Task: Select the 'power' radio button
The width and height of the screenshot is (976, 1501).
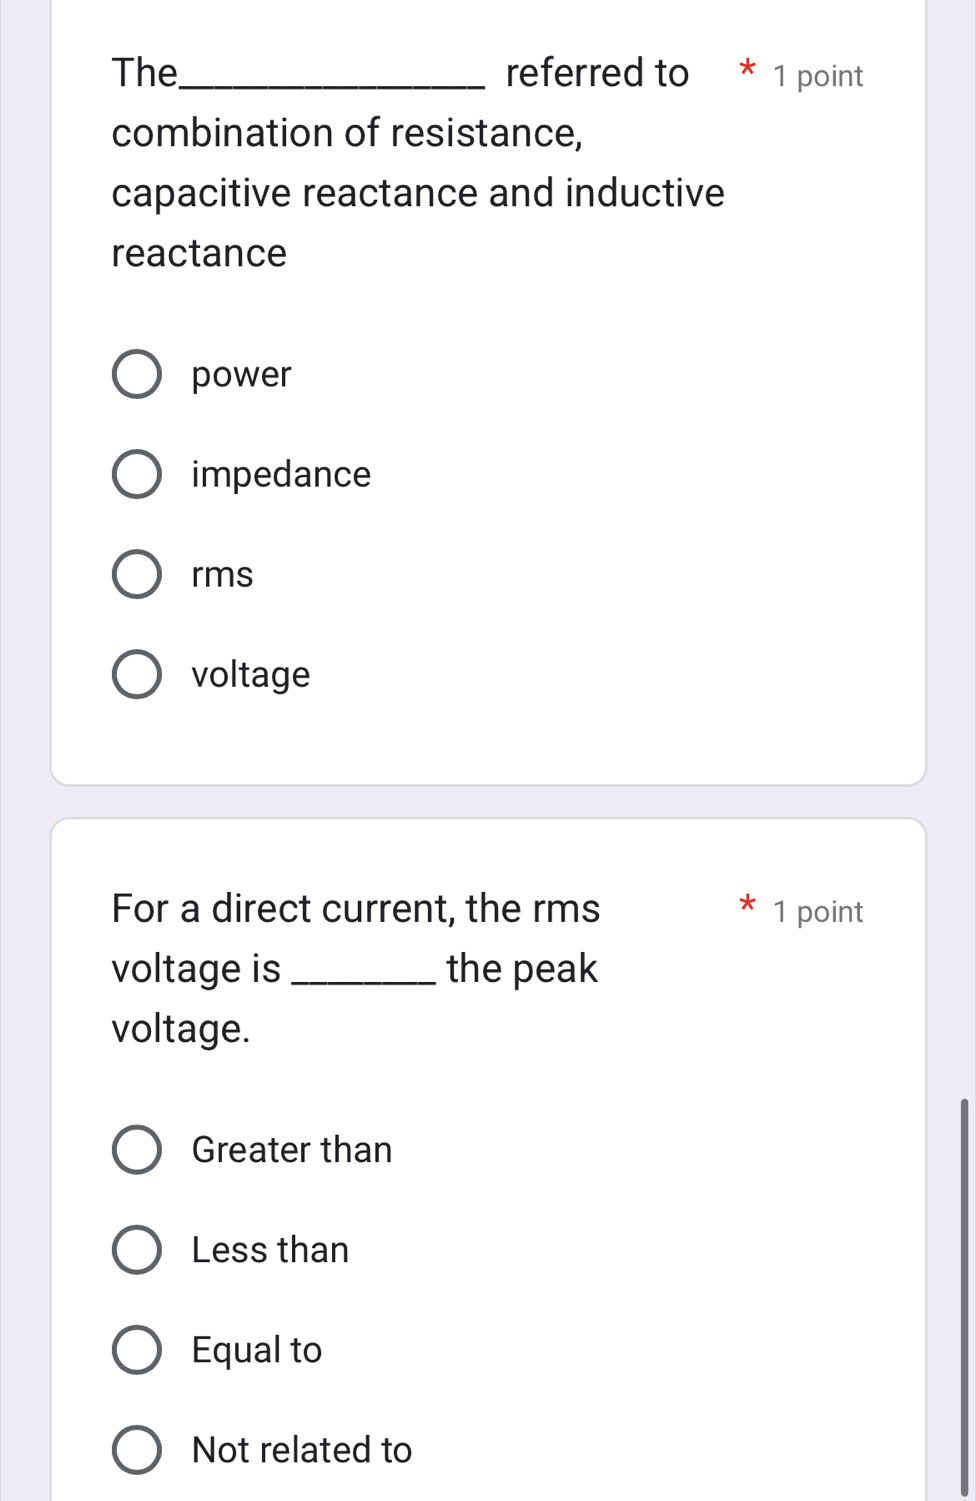Action: pos(136,375)
